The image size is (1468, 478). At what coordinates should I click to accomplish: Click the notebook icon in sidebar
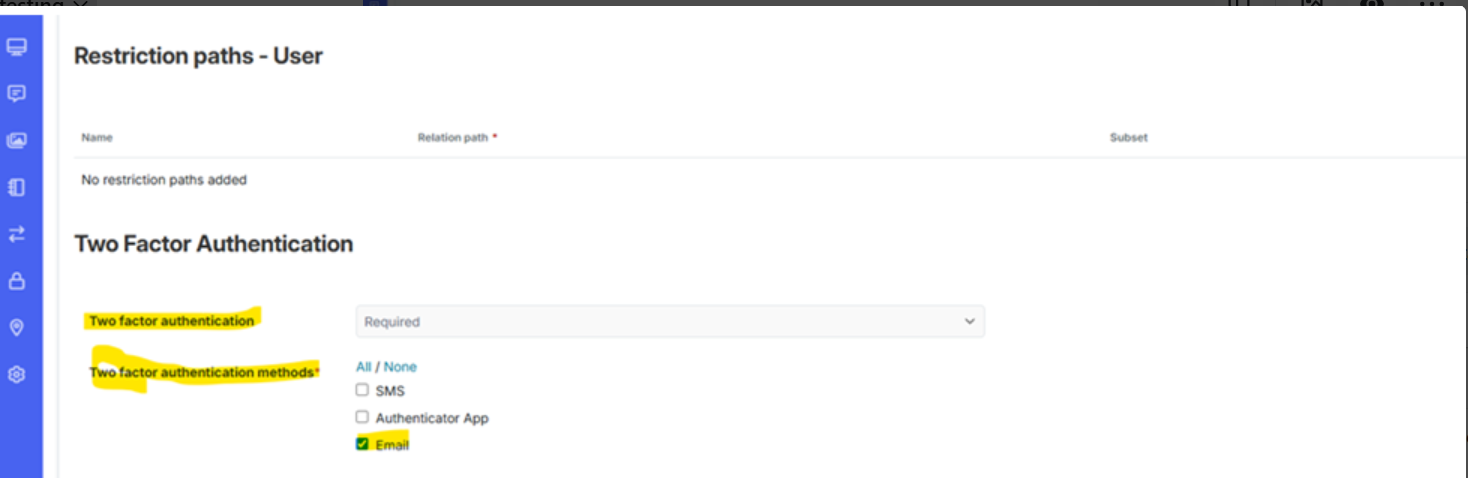click(17, 187)
